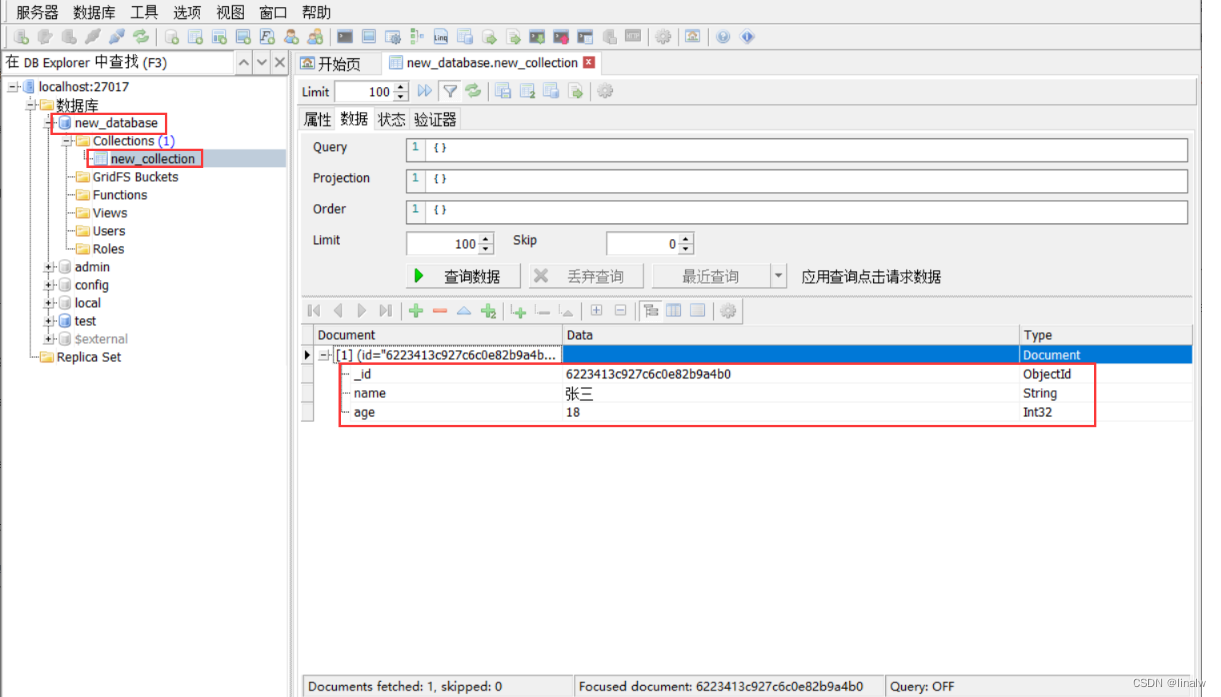This screenshot has height=697, width=1221.
Task: Add a new document with the green plus icon
Action: (415, 311)
